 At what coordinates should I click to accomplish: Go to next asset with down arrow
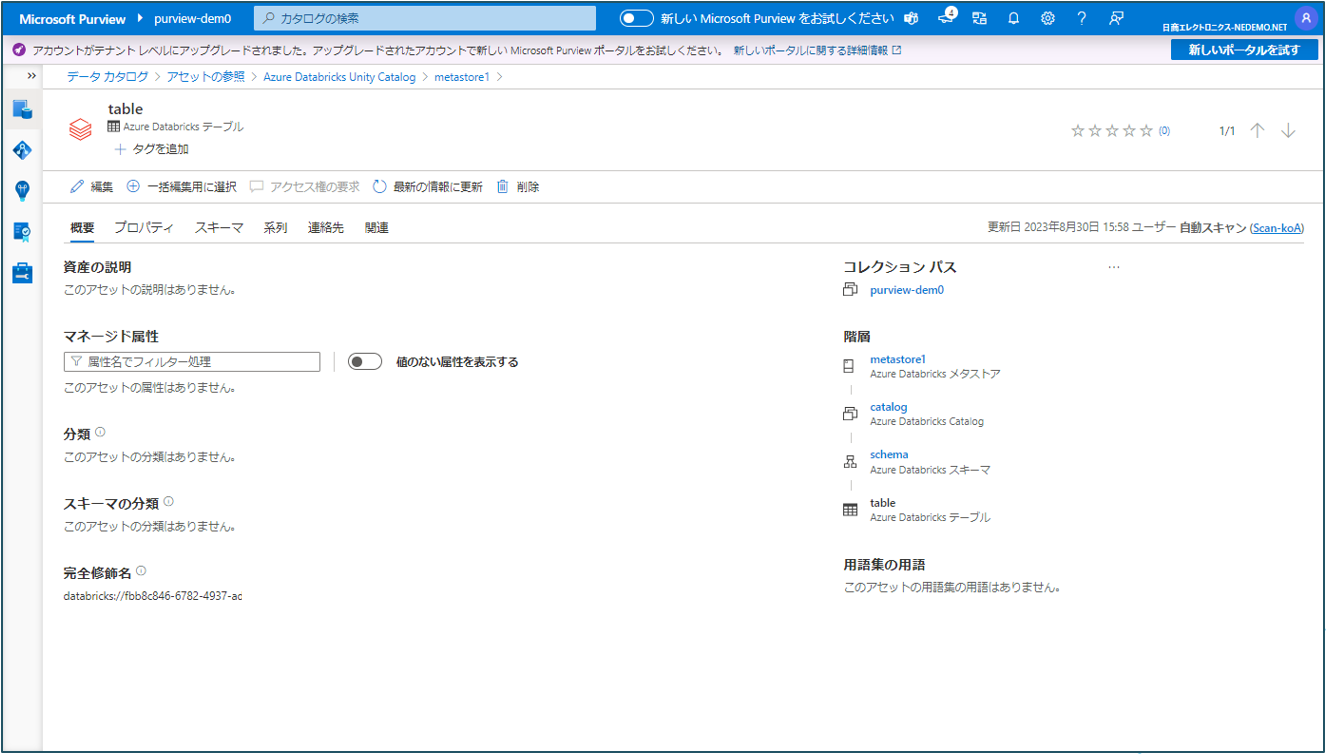(1288, 131)
